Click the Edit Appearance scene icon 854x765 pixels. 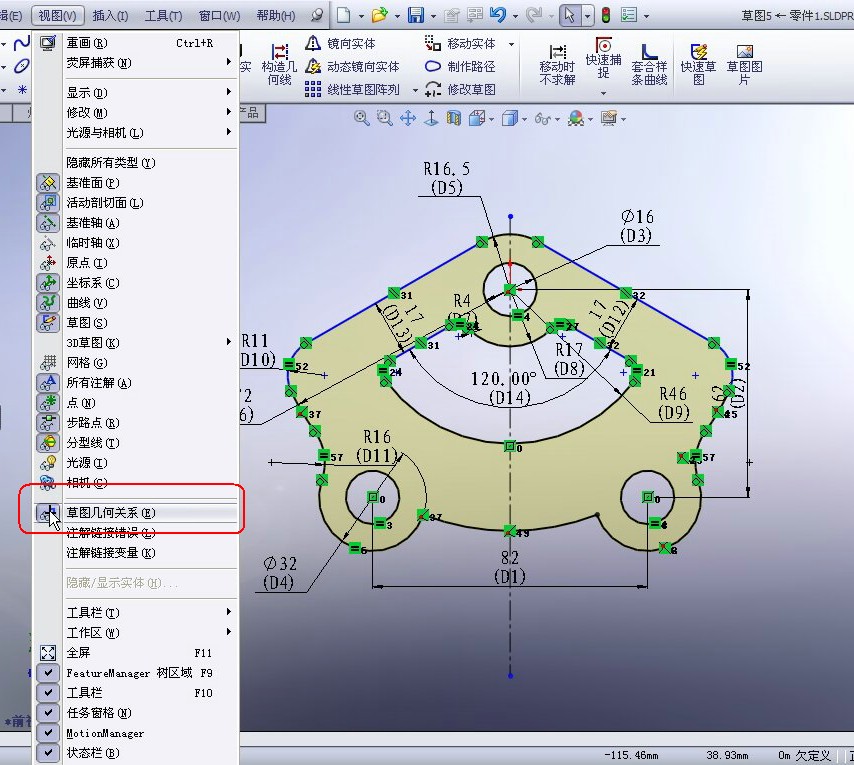(x=576, y=118)
